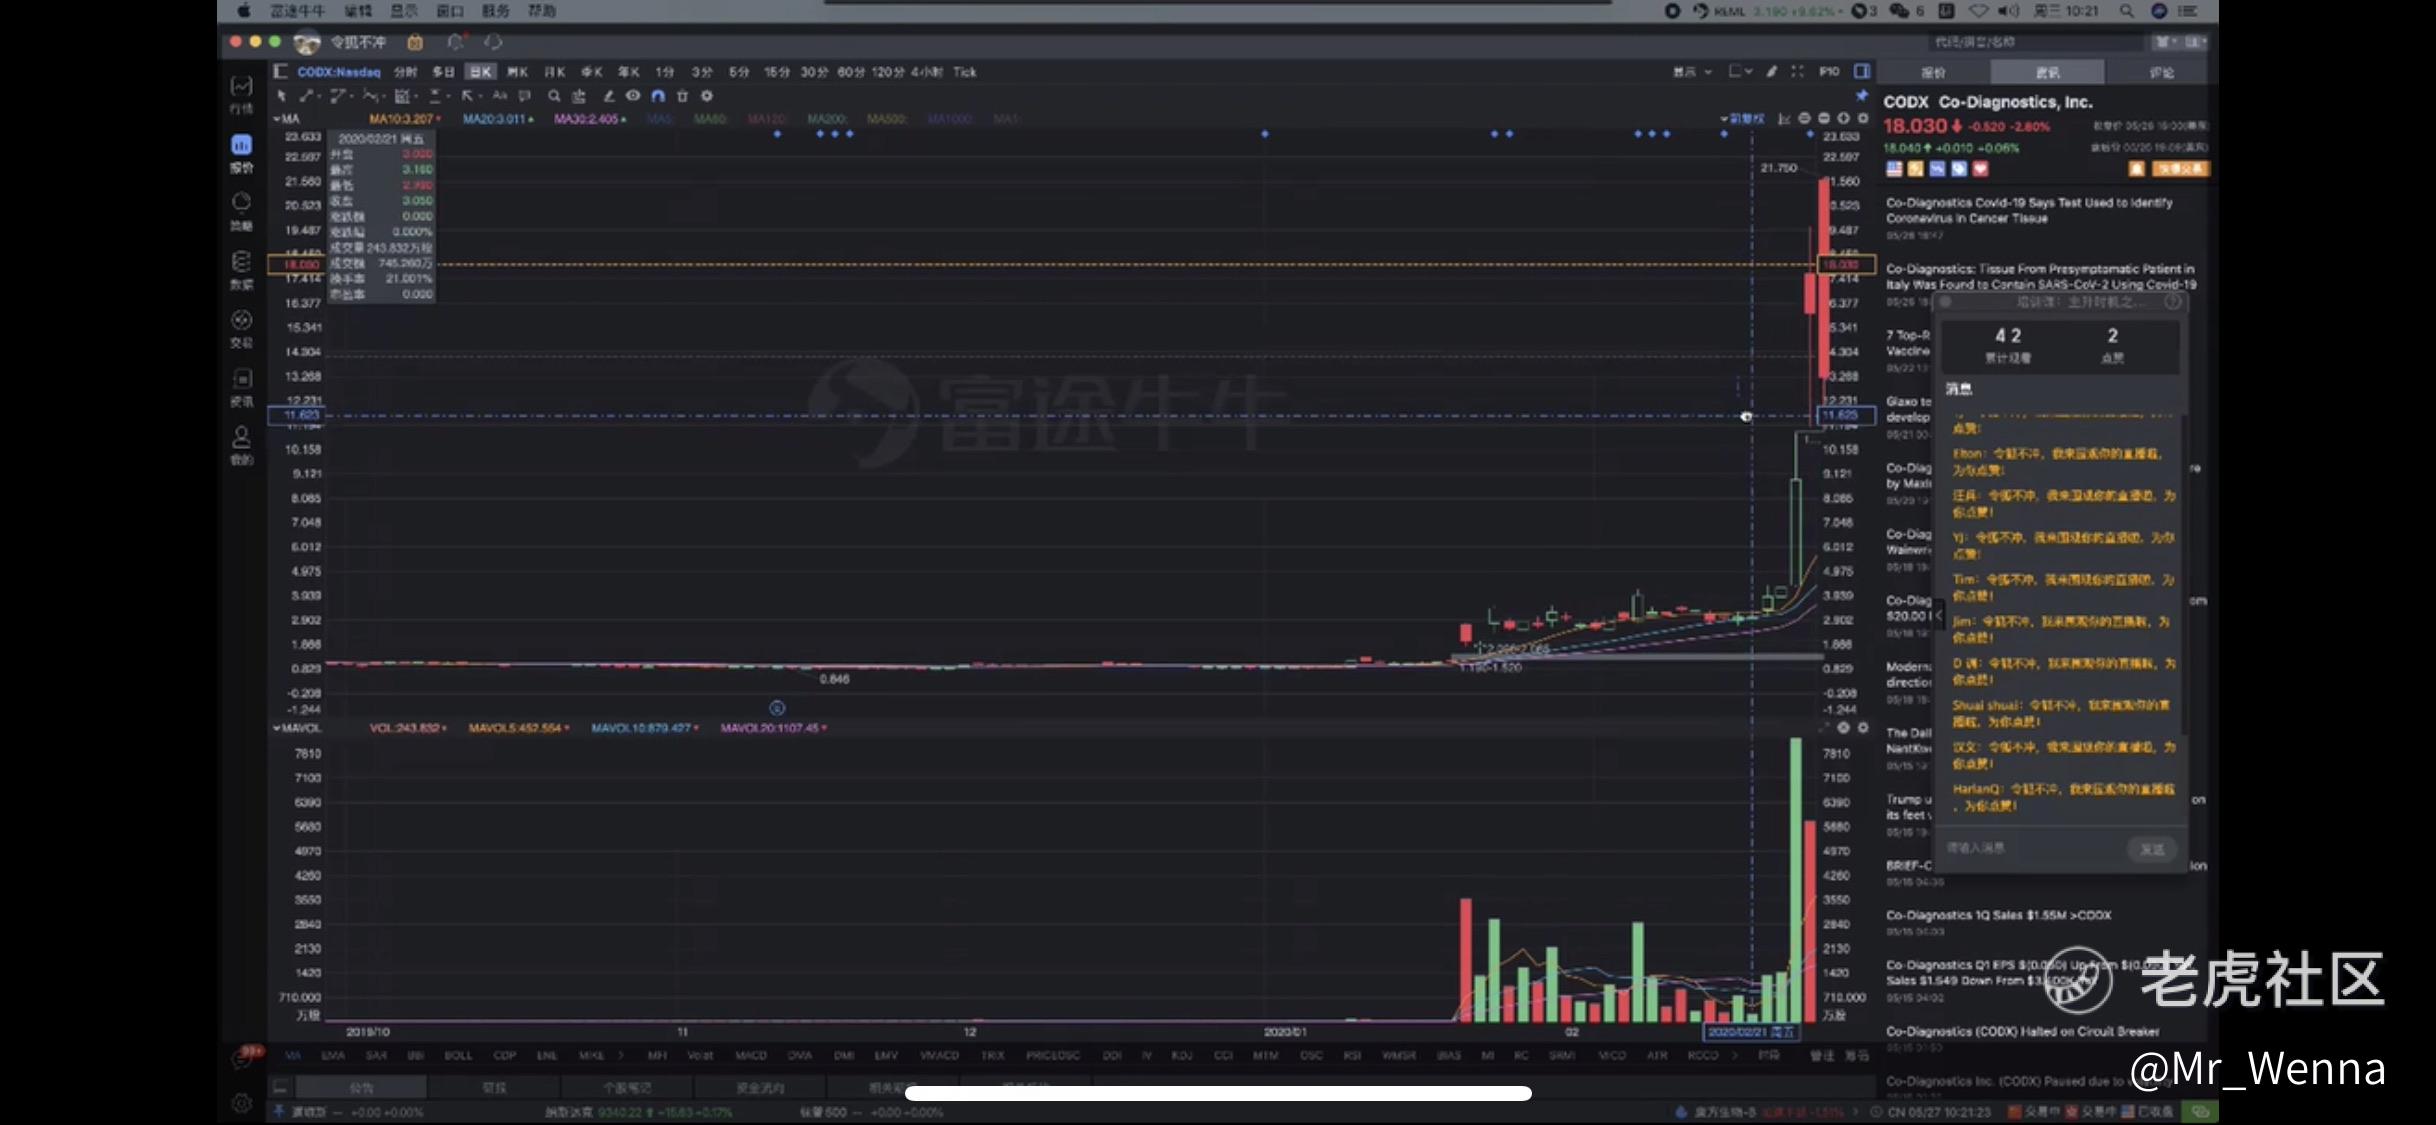
Task: Open the Co-Diagnostics 1Q Sales news headline
Action: tap(1998, 915)
